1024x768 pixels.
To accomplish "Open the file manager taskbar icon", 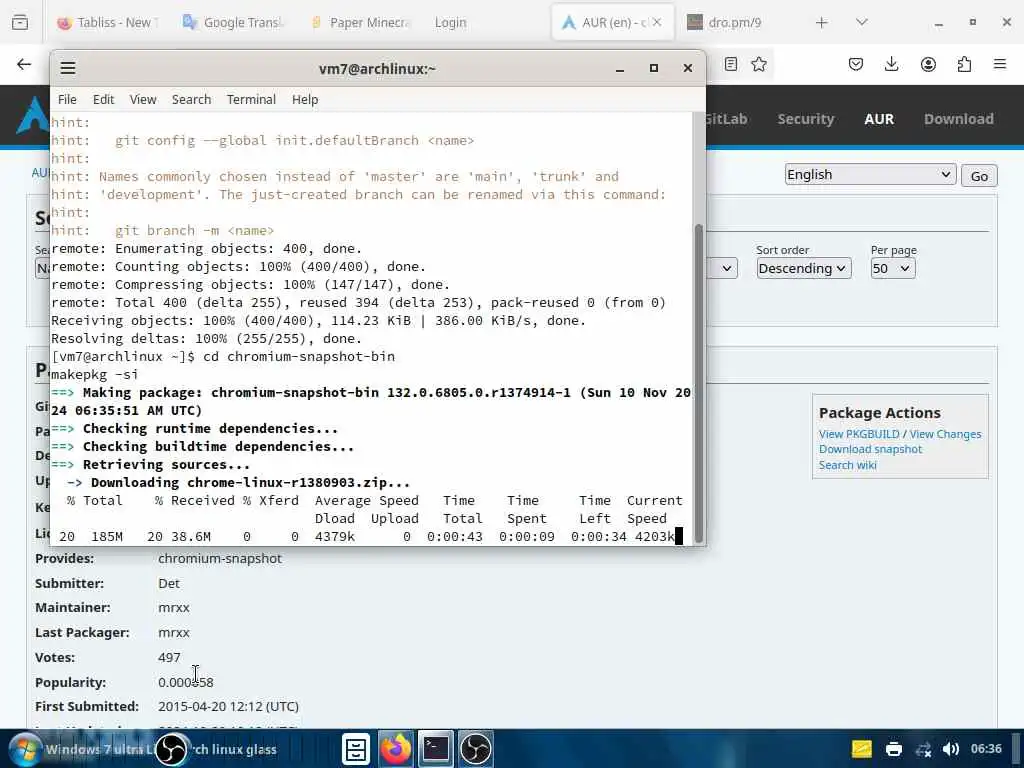I will point(356,749).
